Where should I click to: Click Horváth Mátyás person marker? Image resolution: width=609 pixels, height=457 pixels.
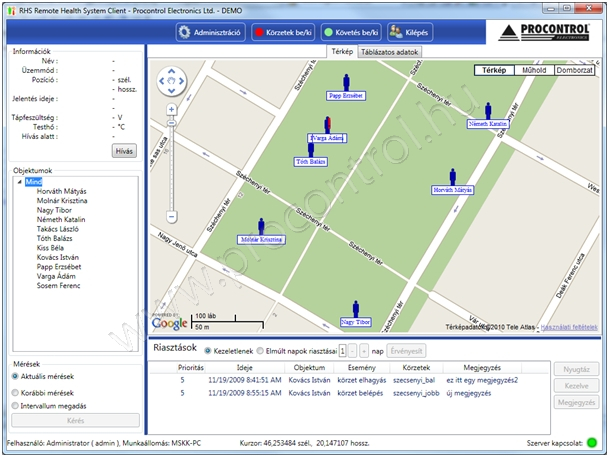452,177
